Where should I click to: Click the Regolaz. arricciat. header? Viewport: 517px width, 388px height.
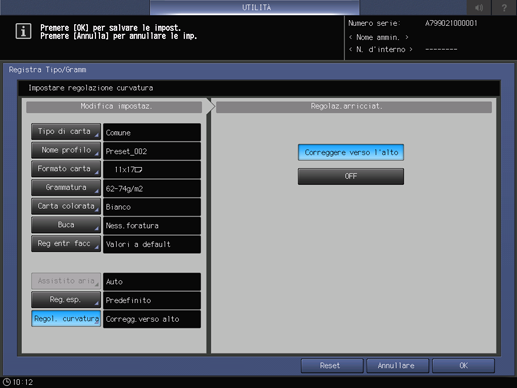click(354, 107)
